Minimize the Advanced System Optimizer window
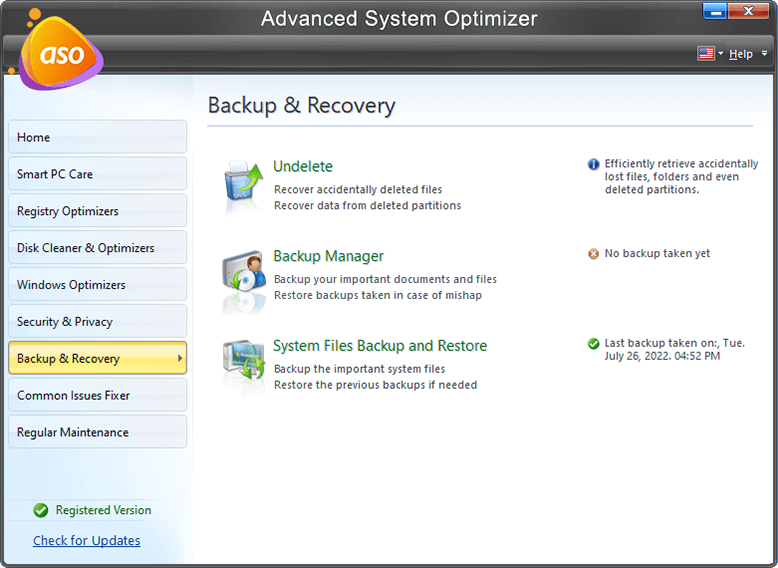The width and height of the screenshot is (778, 568). pyautogui.click(x=714, y=11)
